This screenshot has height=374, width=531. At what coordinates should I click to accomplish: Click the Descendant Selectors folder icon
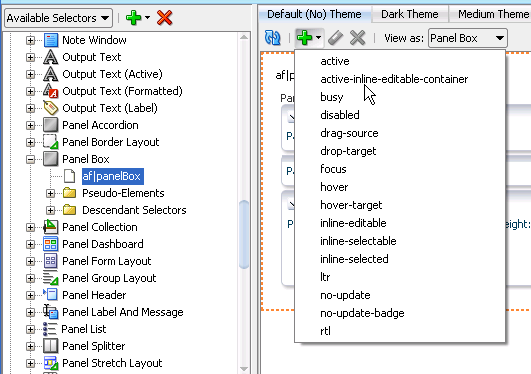(x=70, y=210)
